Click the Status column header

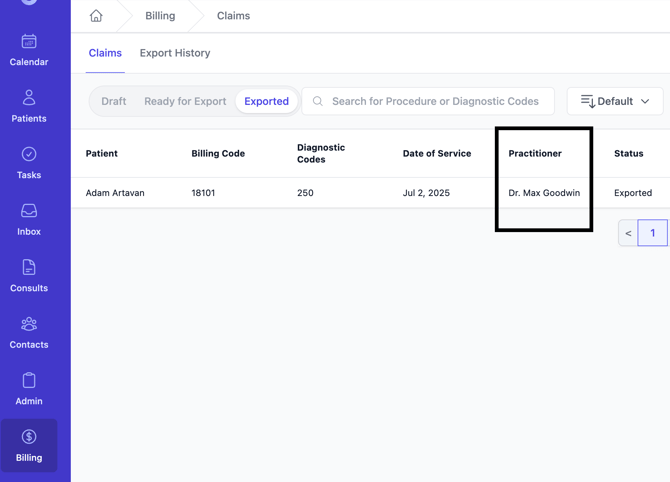pyautogui.click(x=629, y=153)
